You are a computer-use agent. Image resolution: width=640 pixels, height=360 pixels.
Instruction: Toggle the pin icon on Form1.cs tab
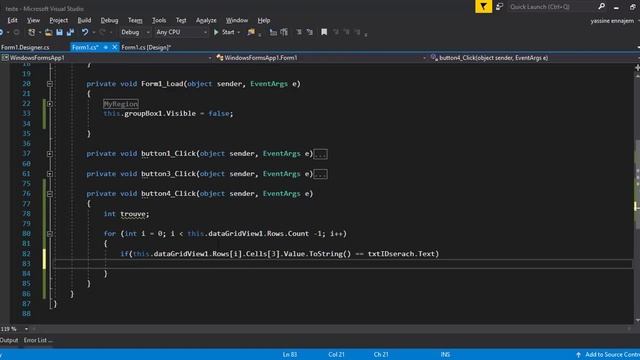tap(106, 47)
